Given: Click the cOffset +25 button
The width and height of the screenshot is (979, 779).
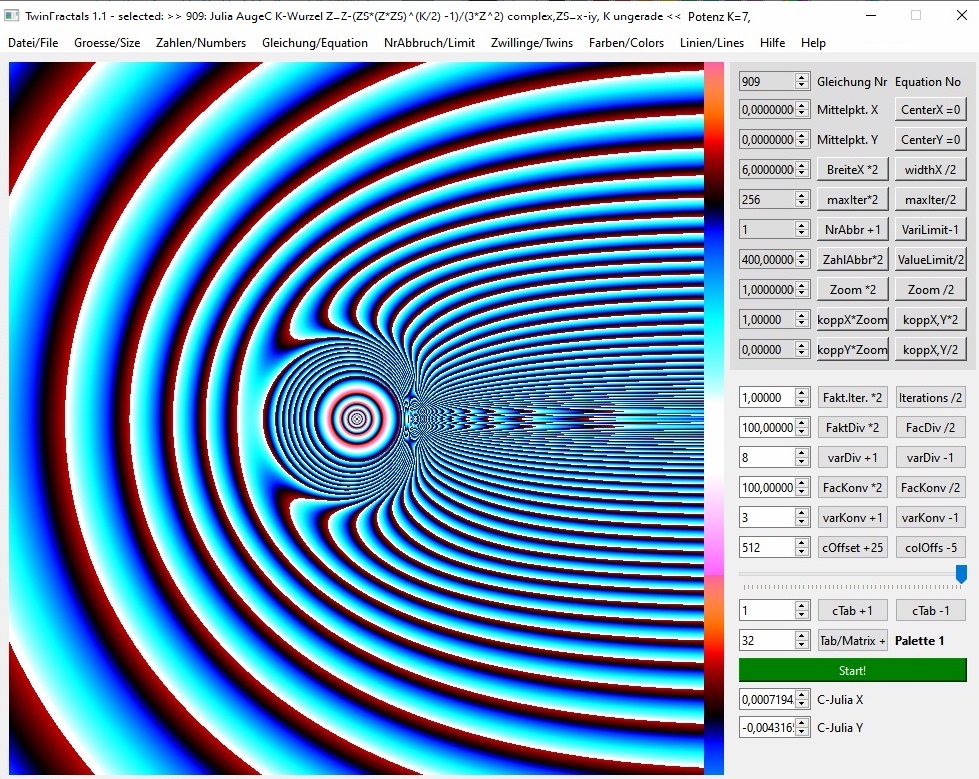Looking at the screenshot, I should (x=852, y=547).
